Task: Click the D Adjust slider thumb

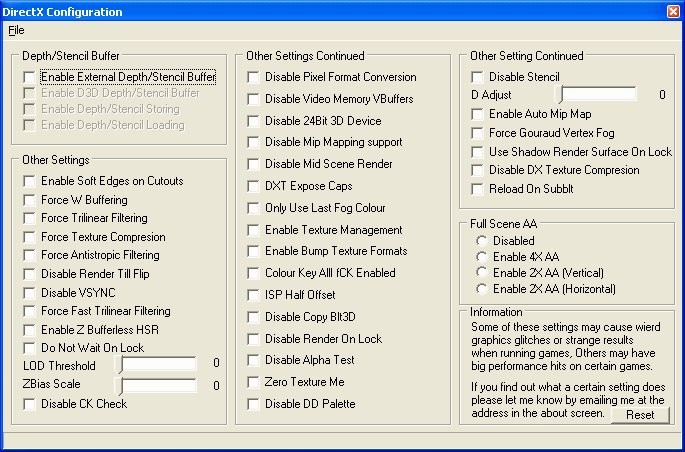Action: pos(561,94)
